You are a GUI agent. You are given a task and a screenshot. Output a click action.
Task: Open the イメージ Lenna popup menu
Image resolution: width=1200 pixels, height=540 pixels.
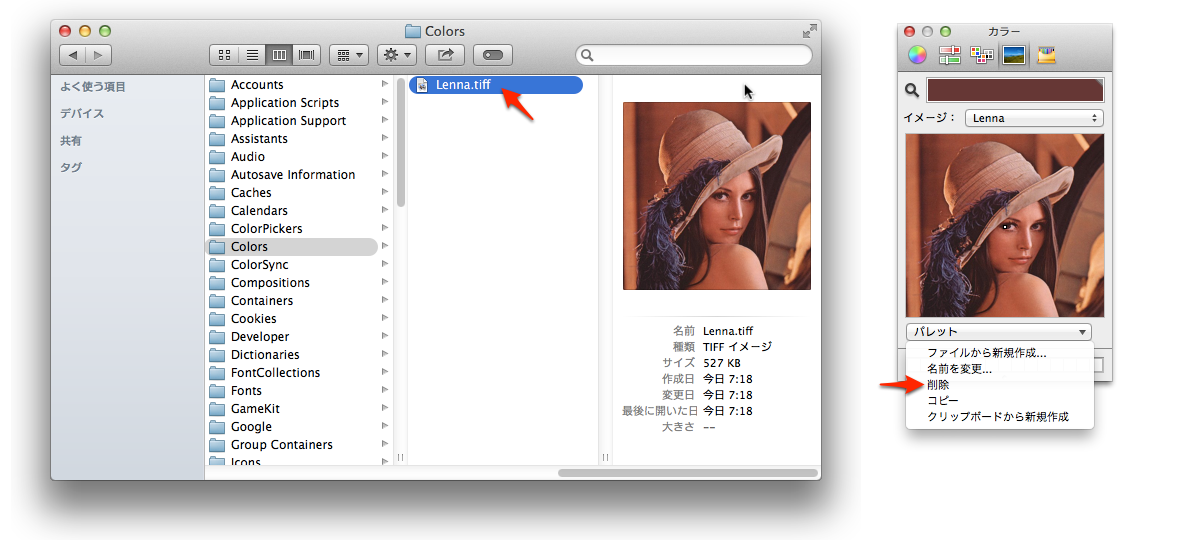coord(1034,118)
